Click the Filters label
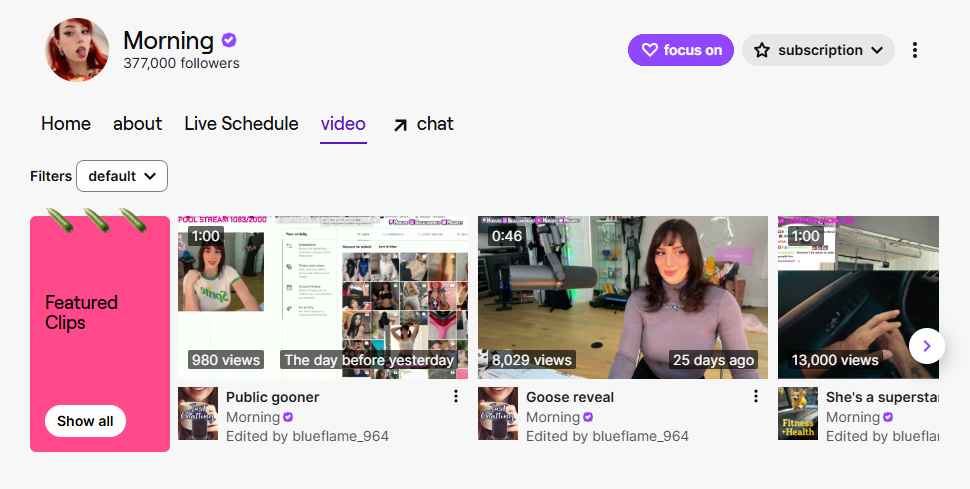Screen dimensions: 970x489 [51, 176]
